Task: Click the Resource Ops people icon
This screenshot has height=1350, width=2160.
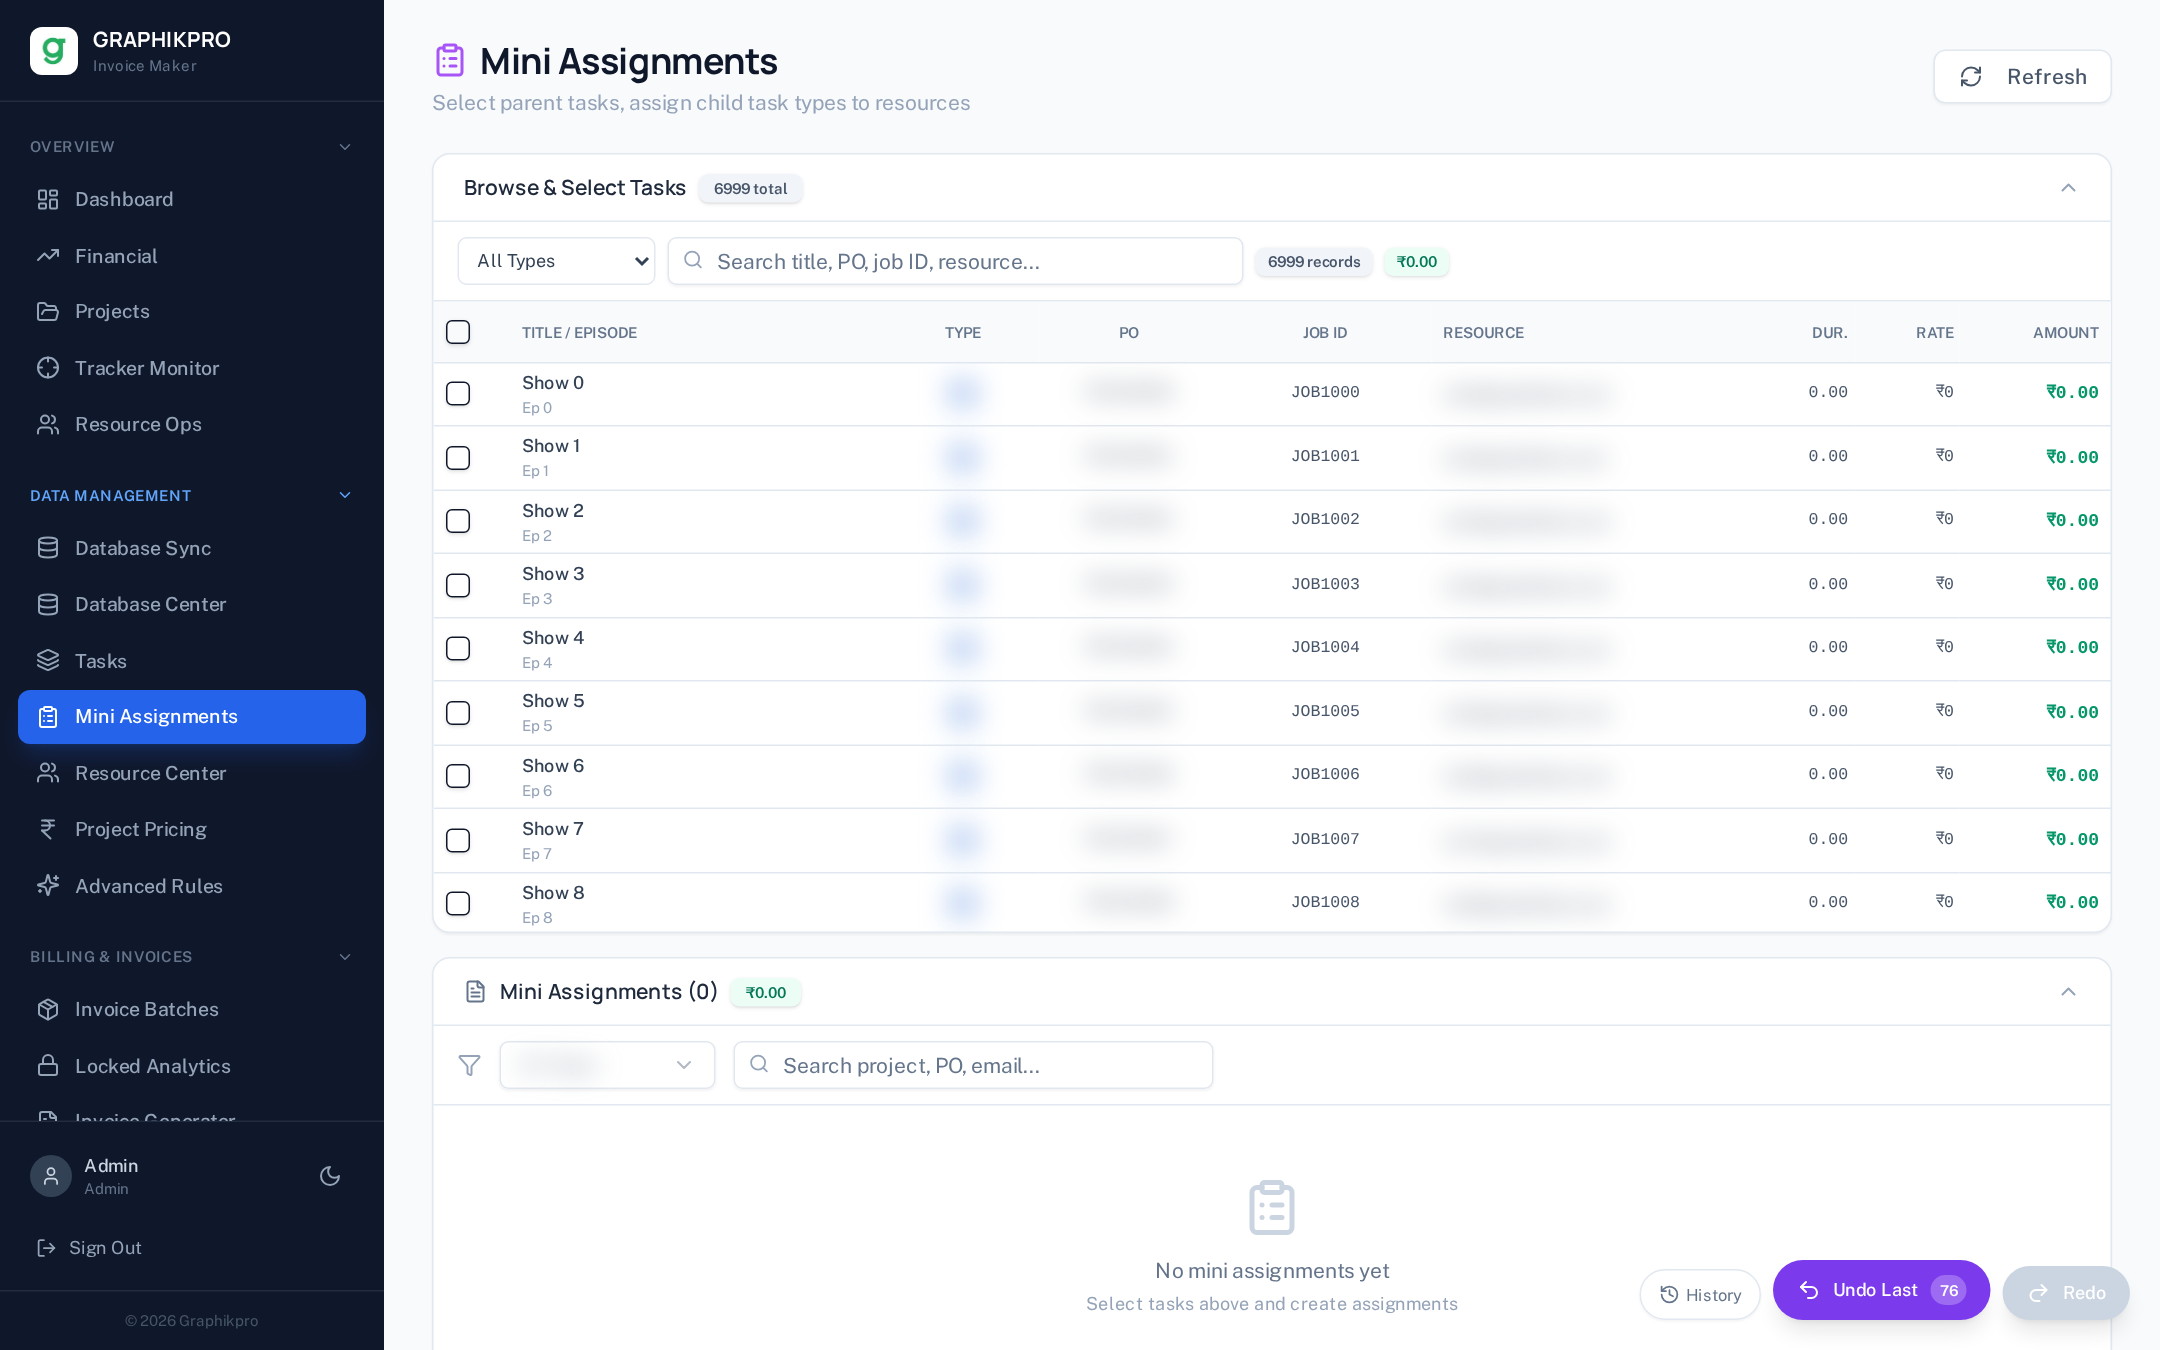Action: click(48, 424)
